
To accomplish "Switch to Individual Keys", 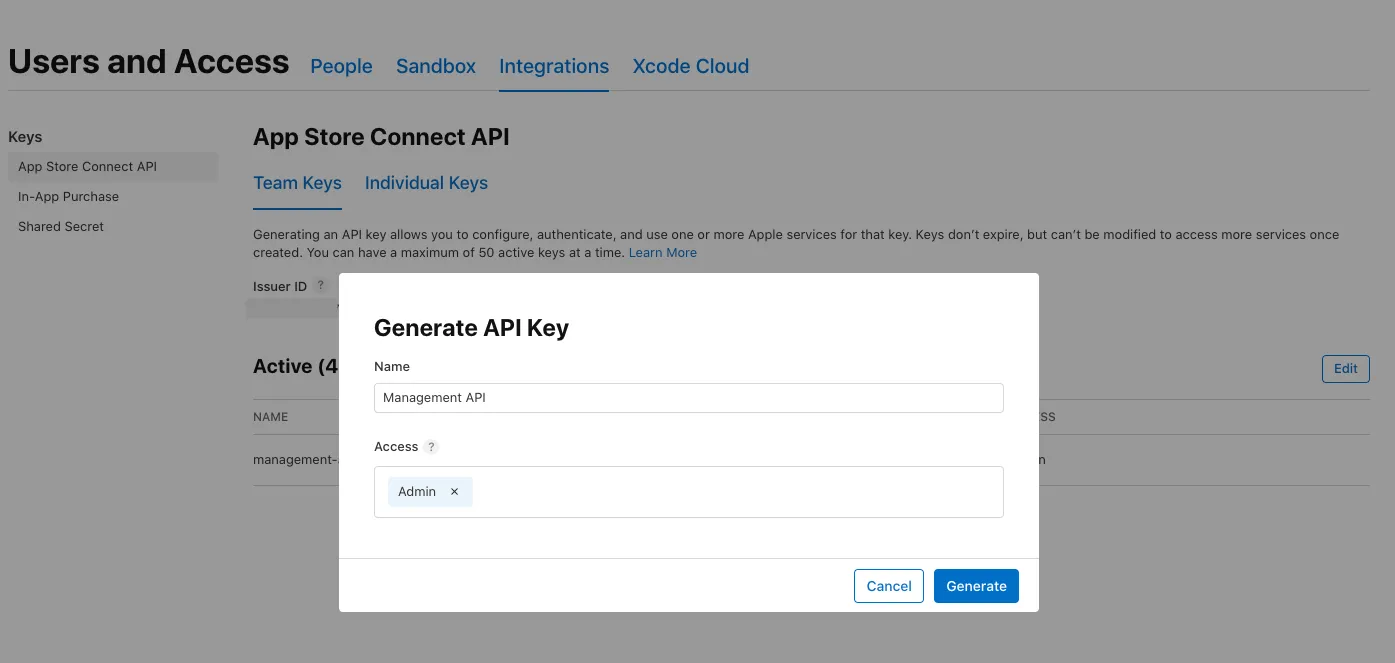I will [426, 183].
